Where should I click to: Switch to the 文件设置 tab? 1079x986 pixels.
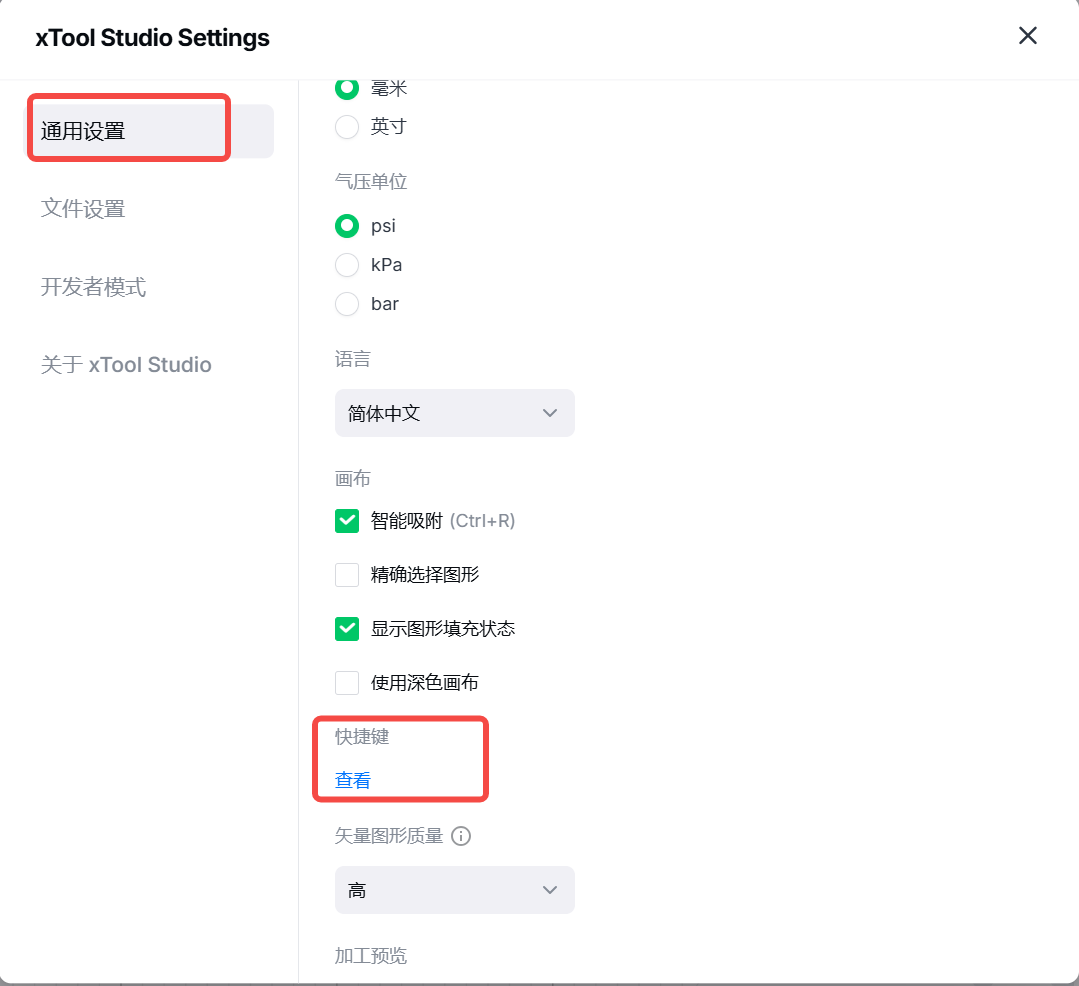pos(83,209)
